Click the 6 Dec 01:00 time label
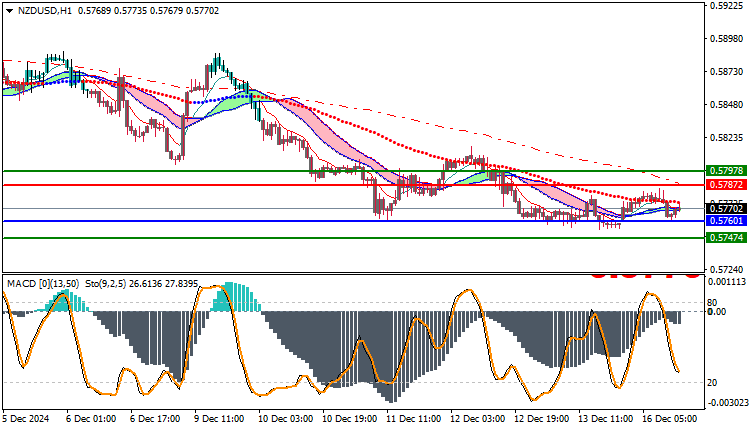Screen dimensions: 750x430 point(91,419)
